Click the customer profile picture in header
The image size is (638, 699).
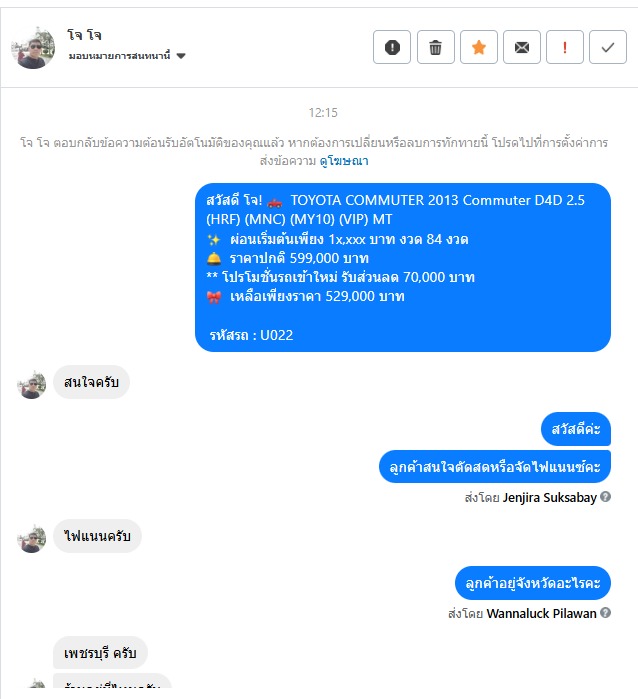tap(33, 48)
